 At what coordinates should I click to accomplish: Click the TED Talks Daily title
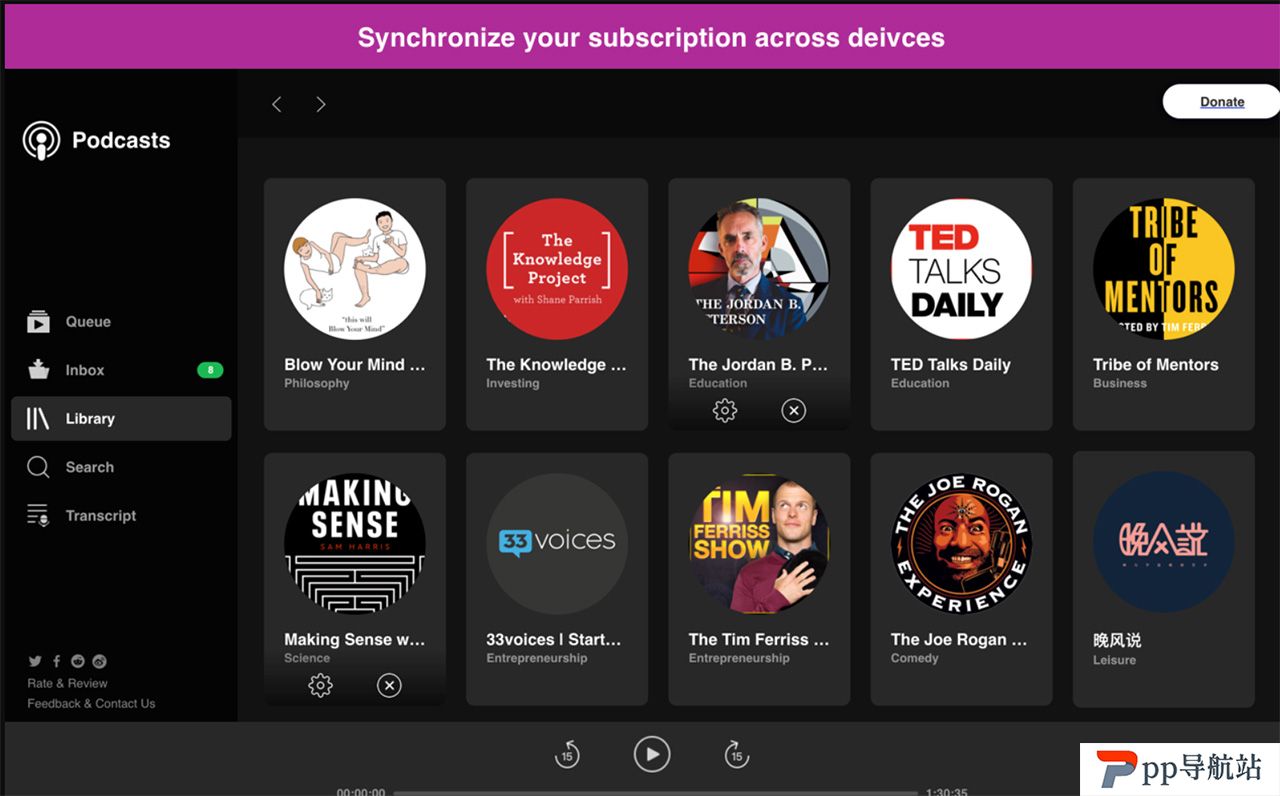coord(951,365)
